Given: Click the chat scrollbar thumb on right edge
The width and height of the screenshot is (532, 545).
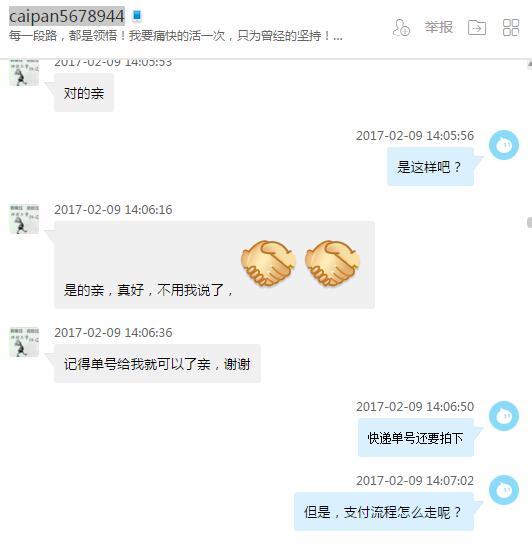Looking at the screenshot, I should 529,222.
